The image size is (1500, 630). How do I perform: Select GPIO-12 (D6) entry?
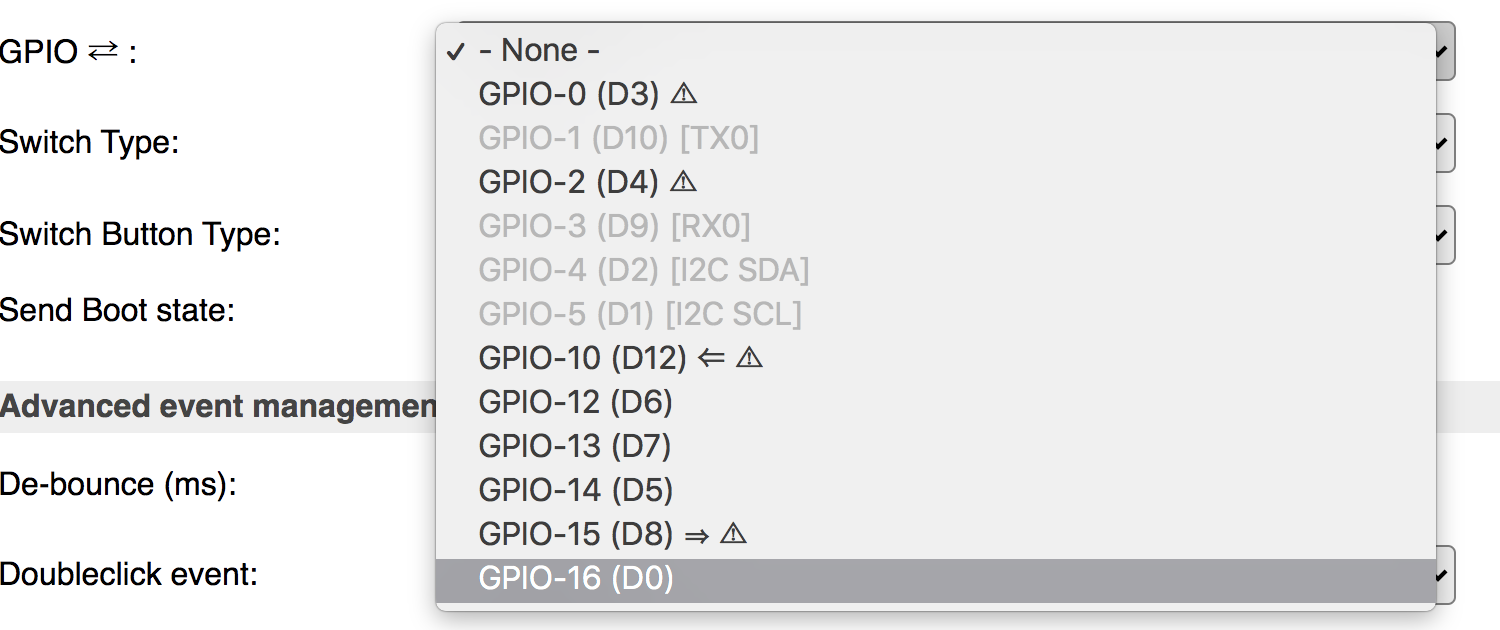pyautogui.click(x=936, y=402)
